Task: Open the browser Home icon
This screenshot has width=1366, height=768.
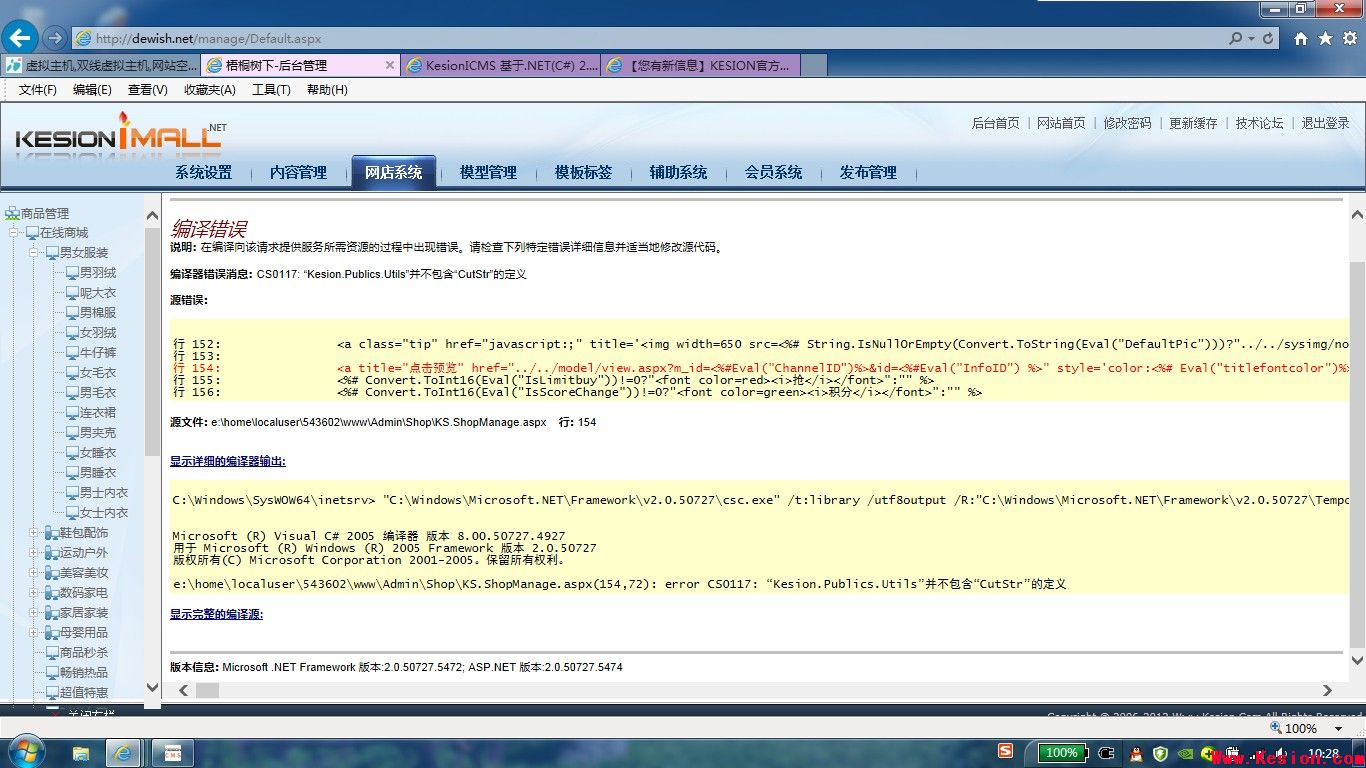Action: (1301, 38)
